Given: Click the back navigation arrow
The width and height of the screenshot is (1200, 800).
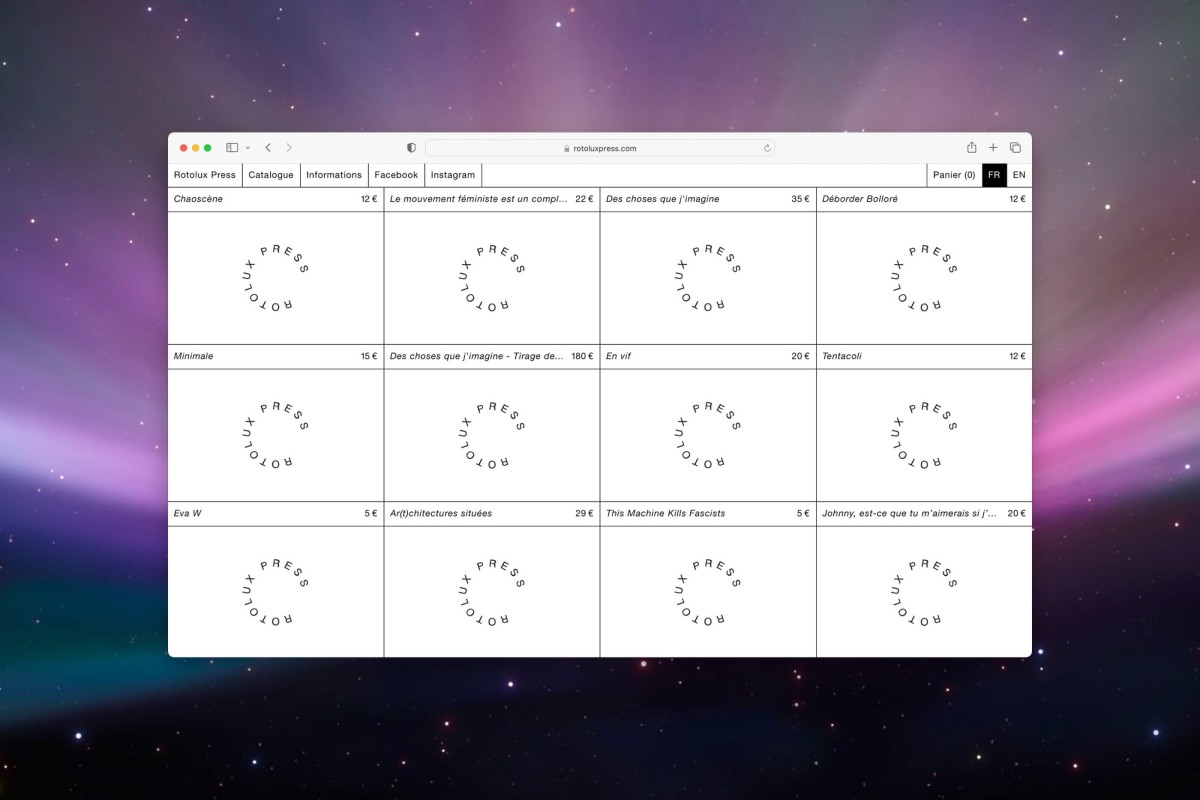Looking at the screenshot, I should coord(268,148).
